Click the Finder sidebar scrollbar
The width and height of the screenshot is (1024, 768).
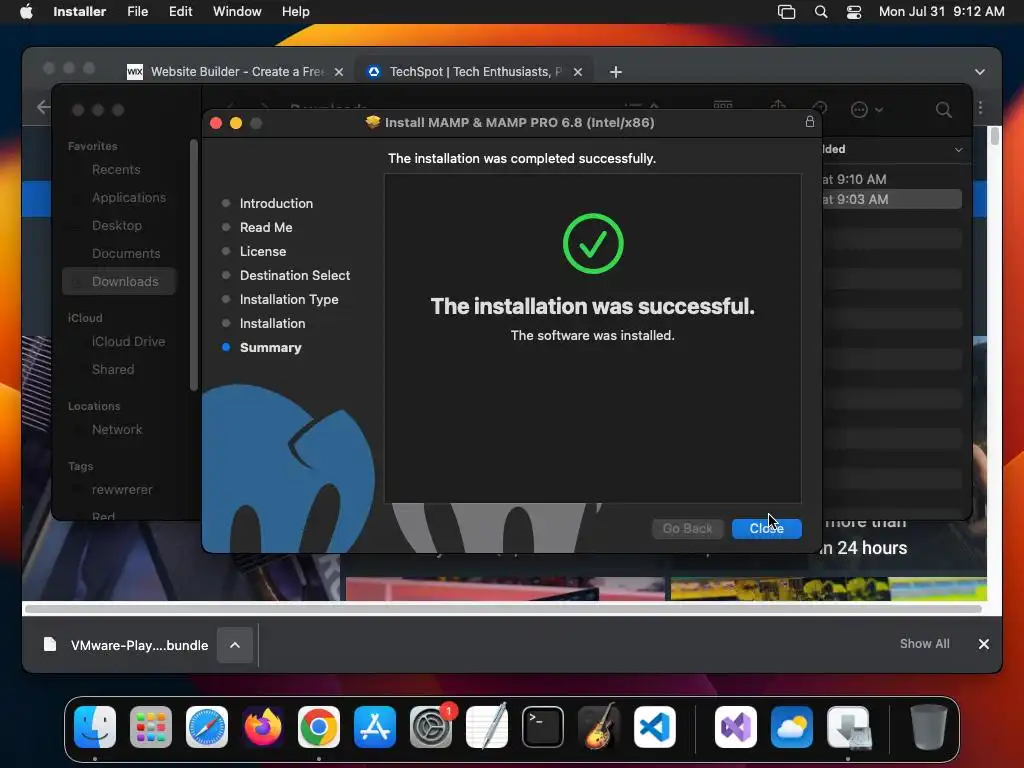[193, 264]
